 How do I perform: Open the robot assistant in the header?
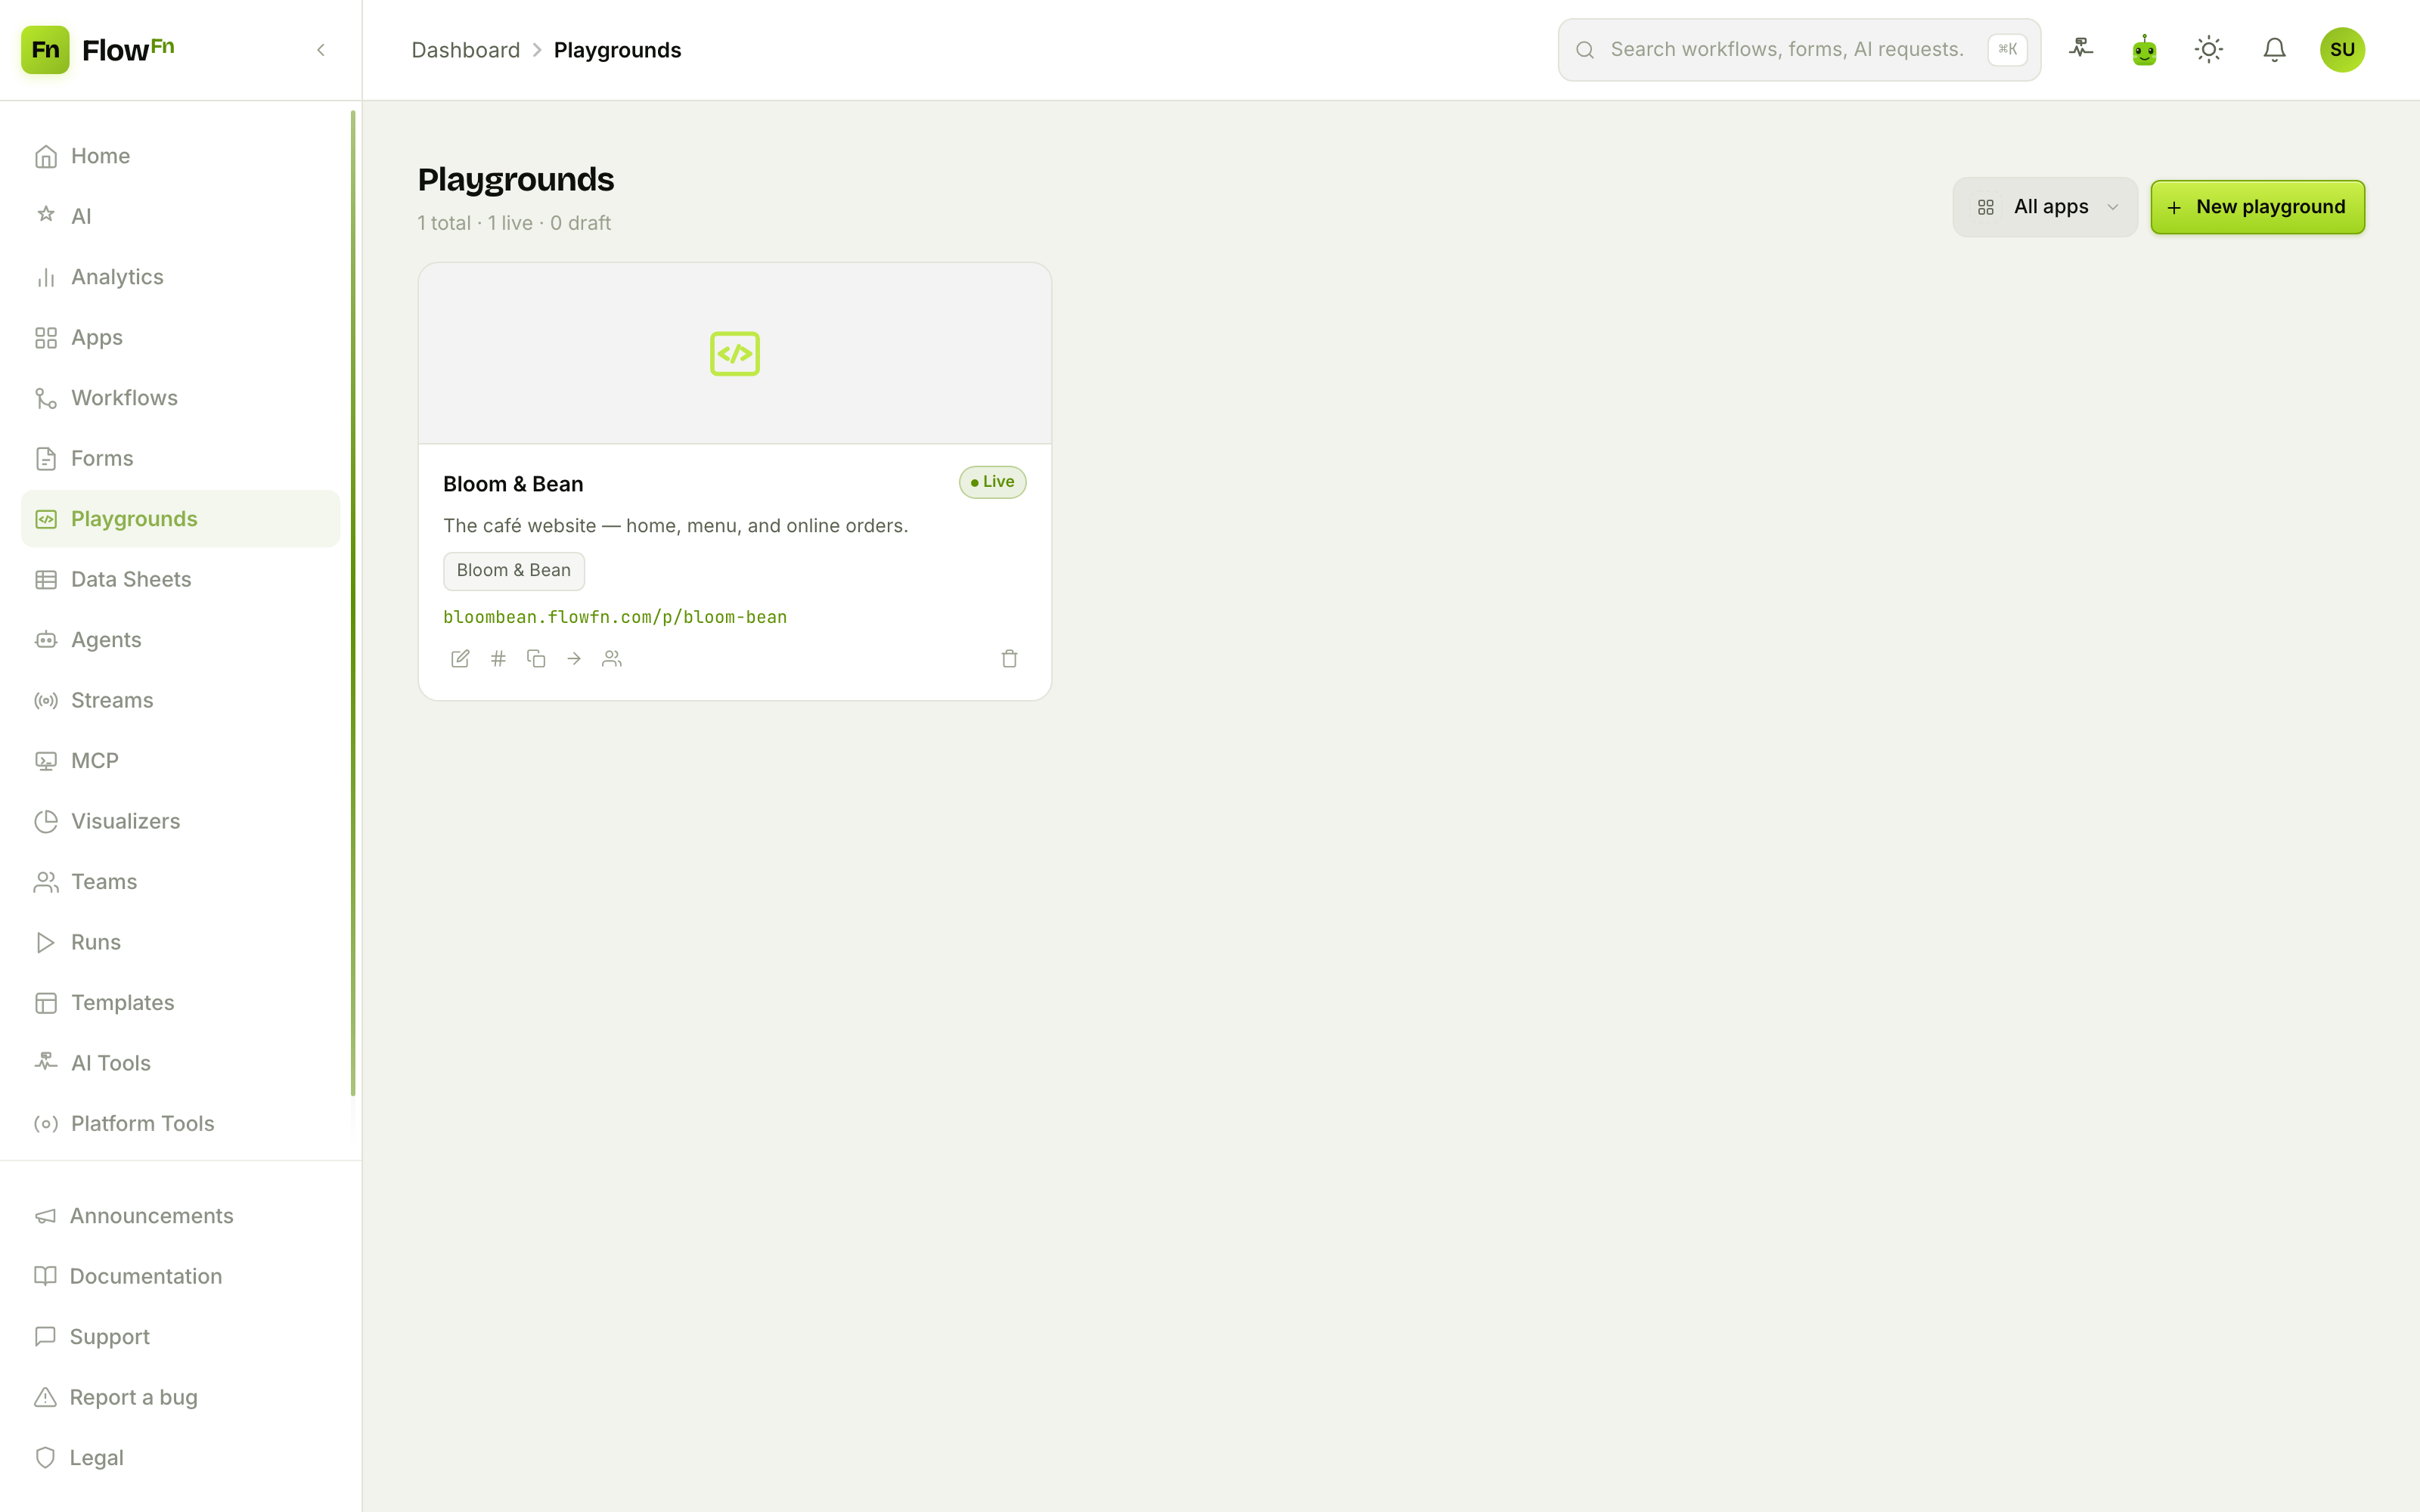pyautogui.click(x=2144, y=50)
